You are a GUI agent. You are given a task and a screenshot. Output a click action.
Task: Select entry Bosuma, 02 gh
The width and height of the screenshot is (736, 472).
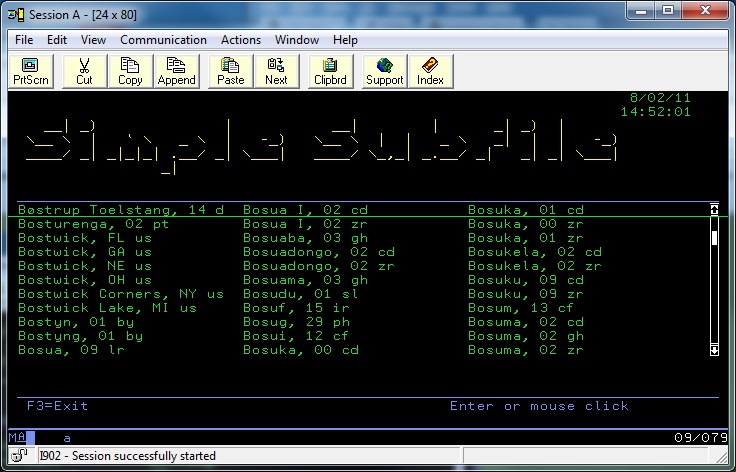point(526,336)
